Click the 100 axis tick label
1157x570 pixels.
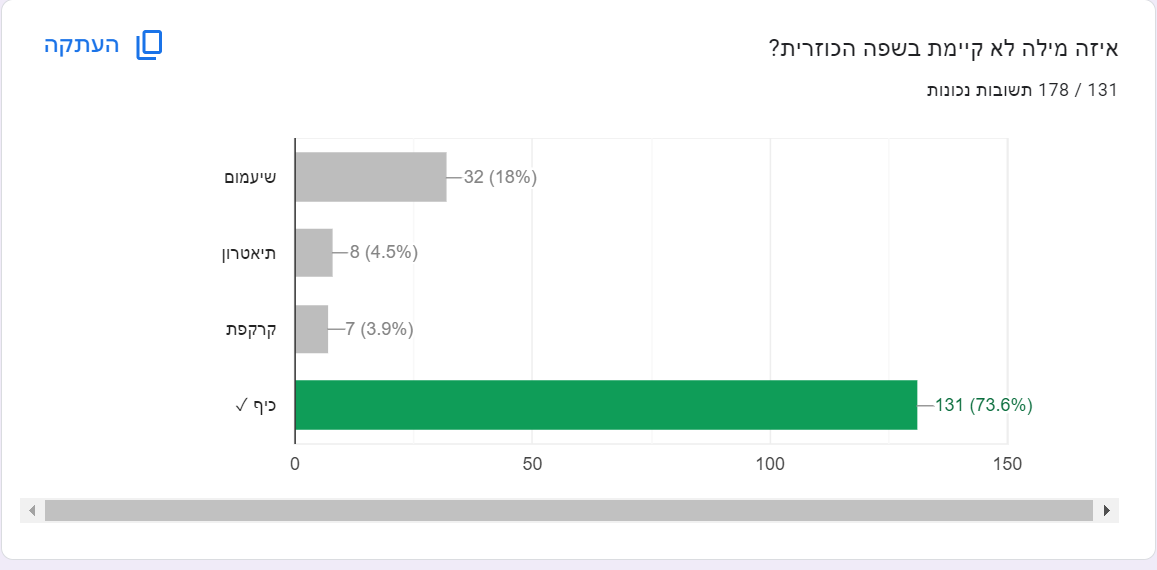(x=770, y=465)
